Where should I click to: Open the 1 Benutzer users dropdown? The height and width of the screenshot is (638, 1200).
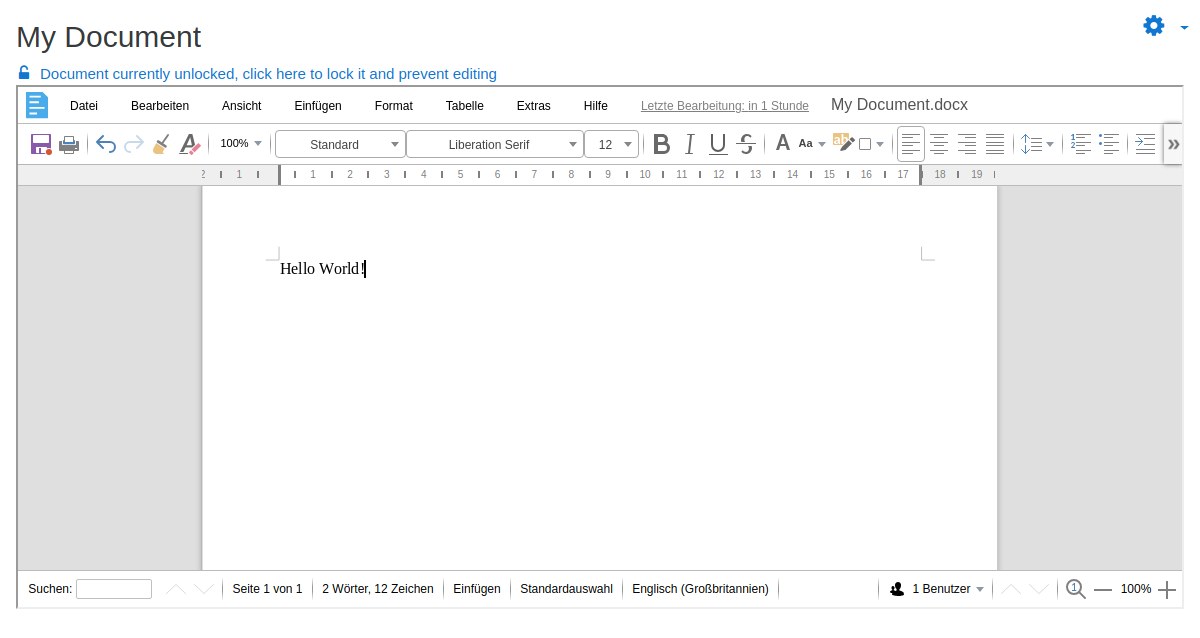pos(937,589)
